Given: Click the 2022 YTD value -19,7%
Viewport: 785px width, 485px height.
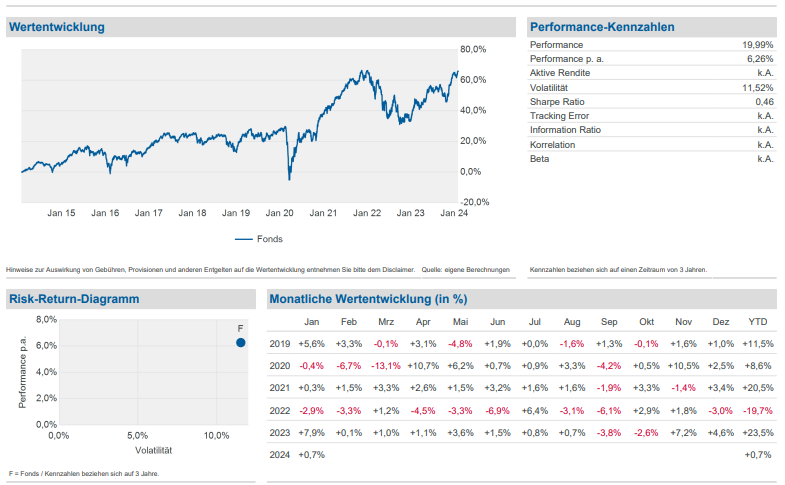Looking at the screenshot, I should [756, 410].
